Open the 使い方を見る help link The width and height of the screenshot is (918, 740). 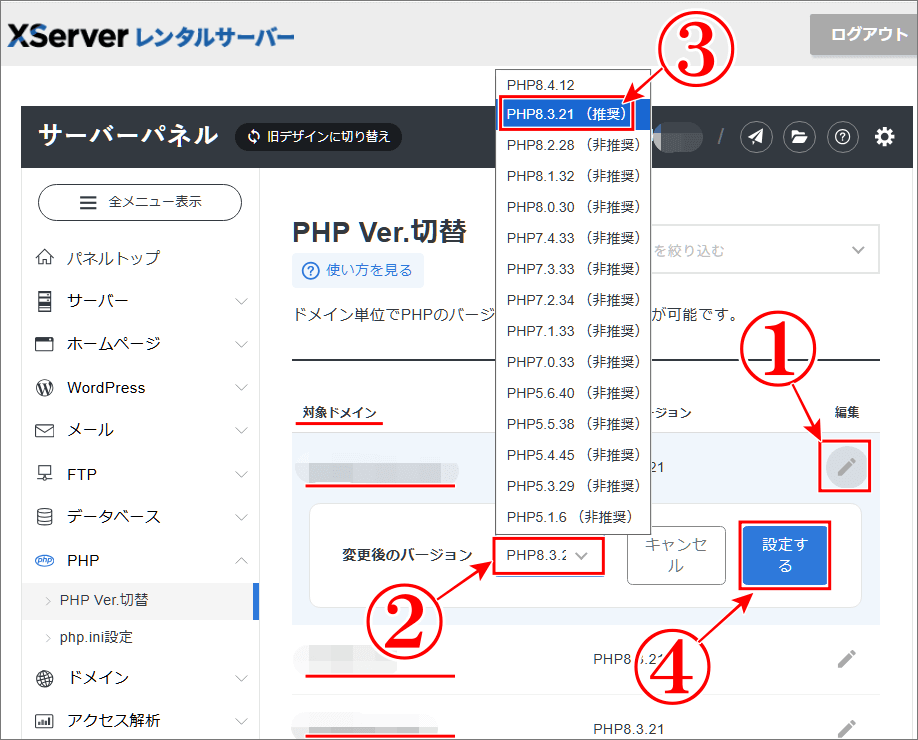click(358, 270)
